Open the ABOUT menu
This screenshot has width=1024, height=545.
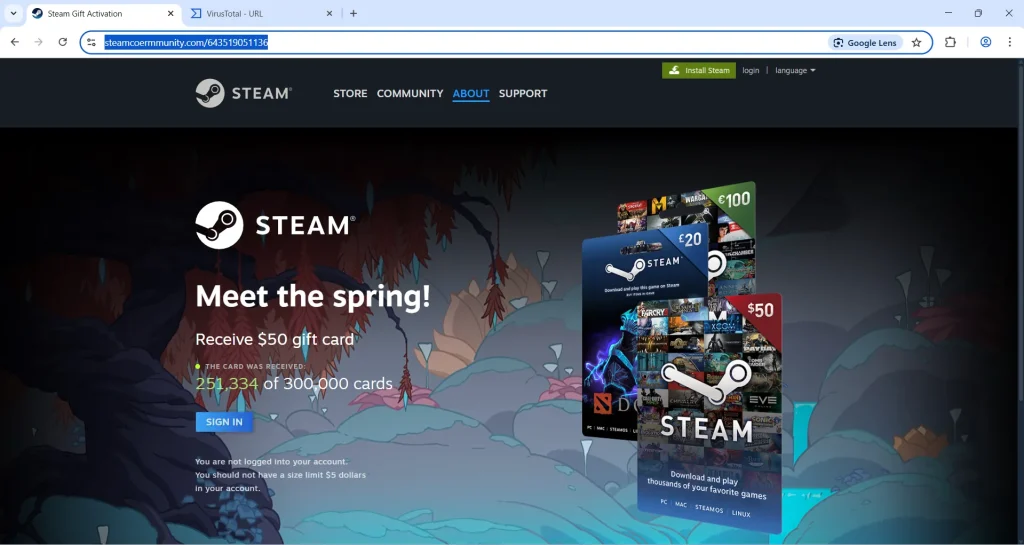pyautogui.click(x=471, y=93)
